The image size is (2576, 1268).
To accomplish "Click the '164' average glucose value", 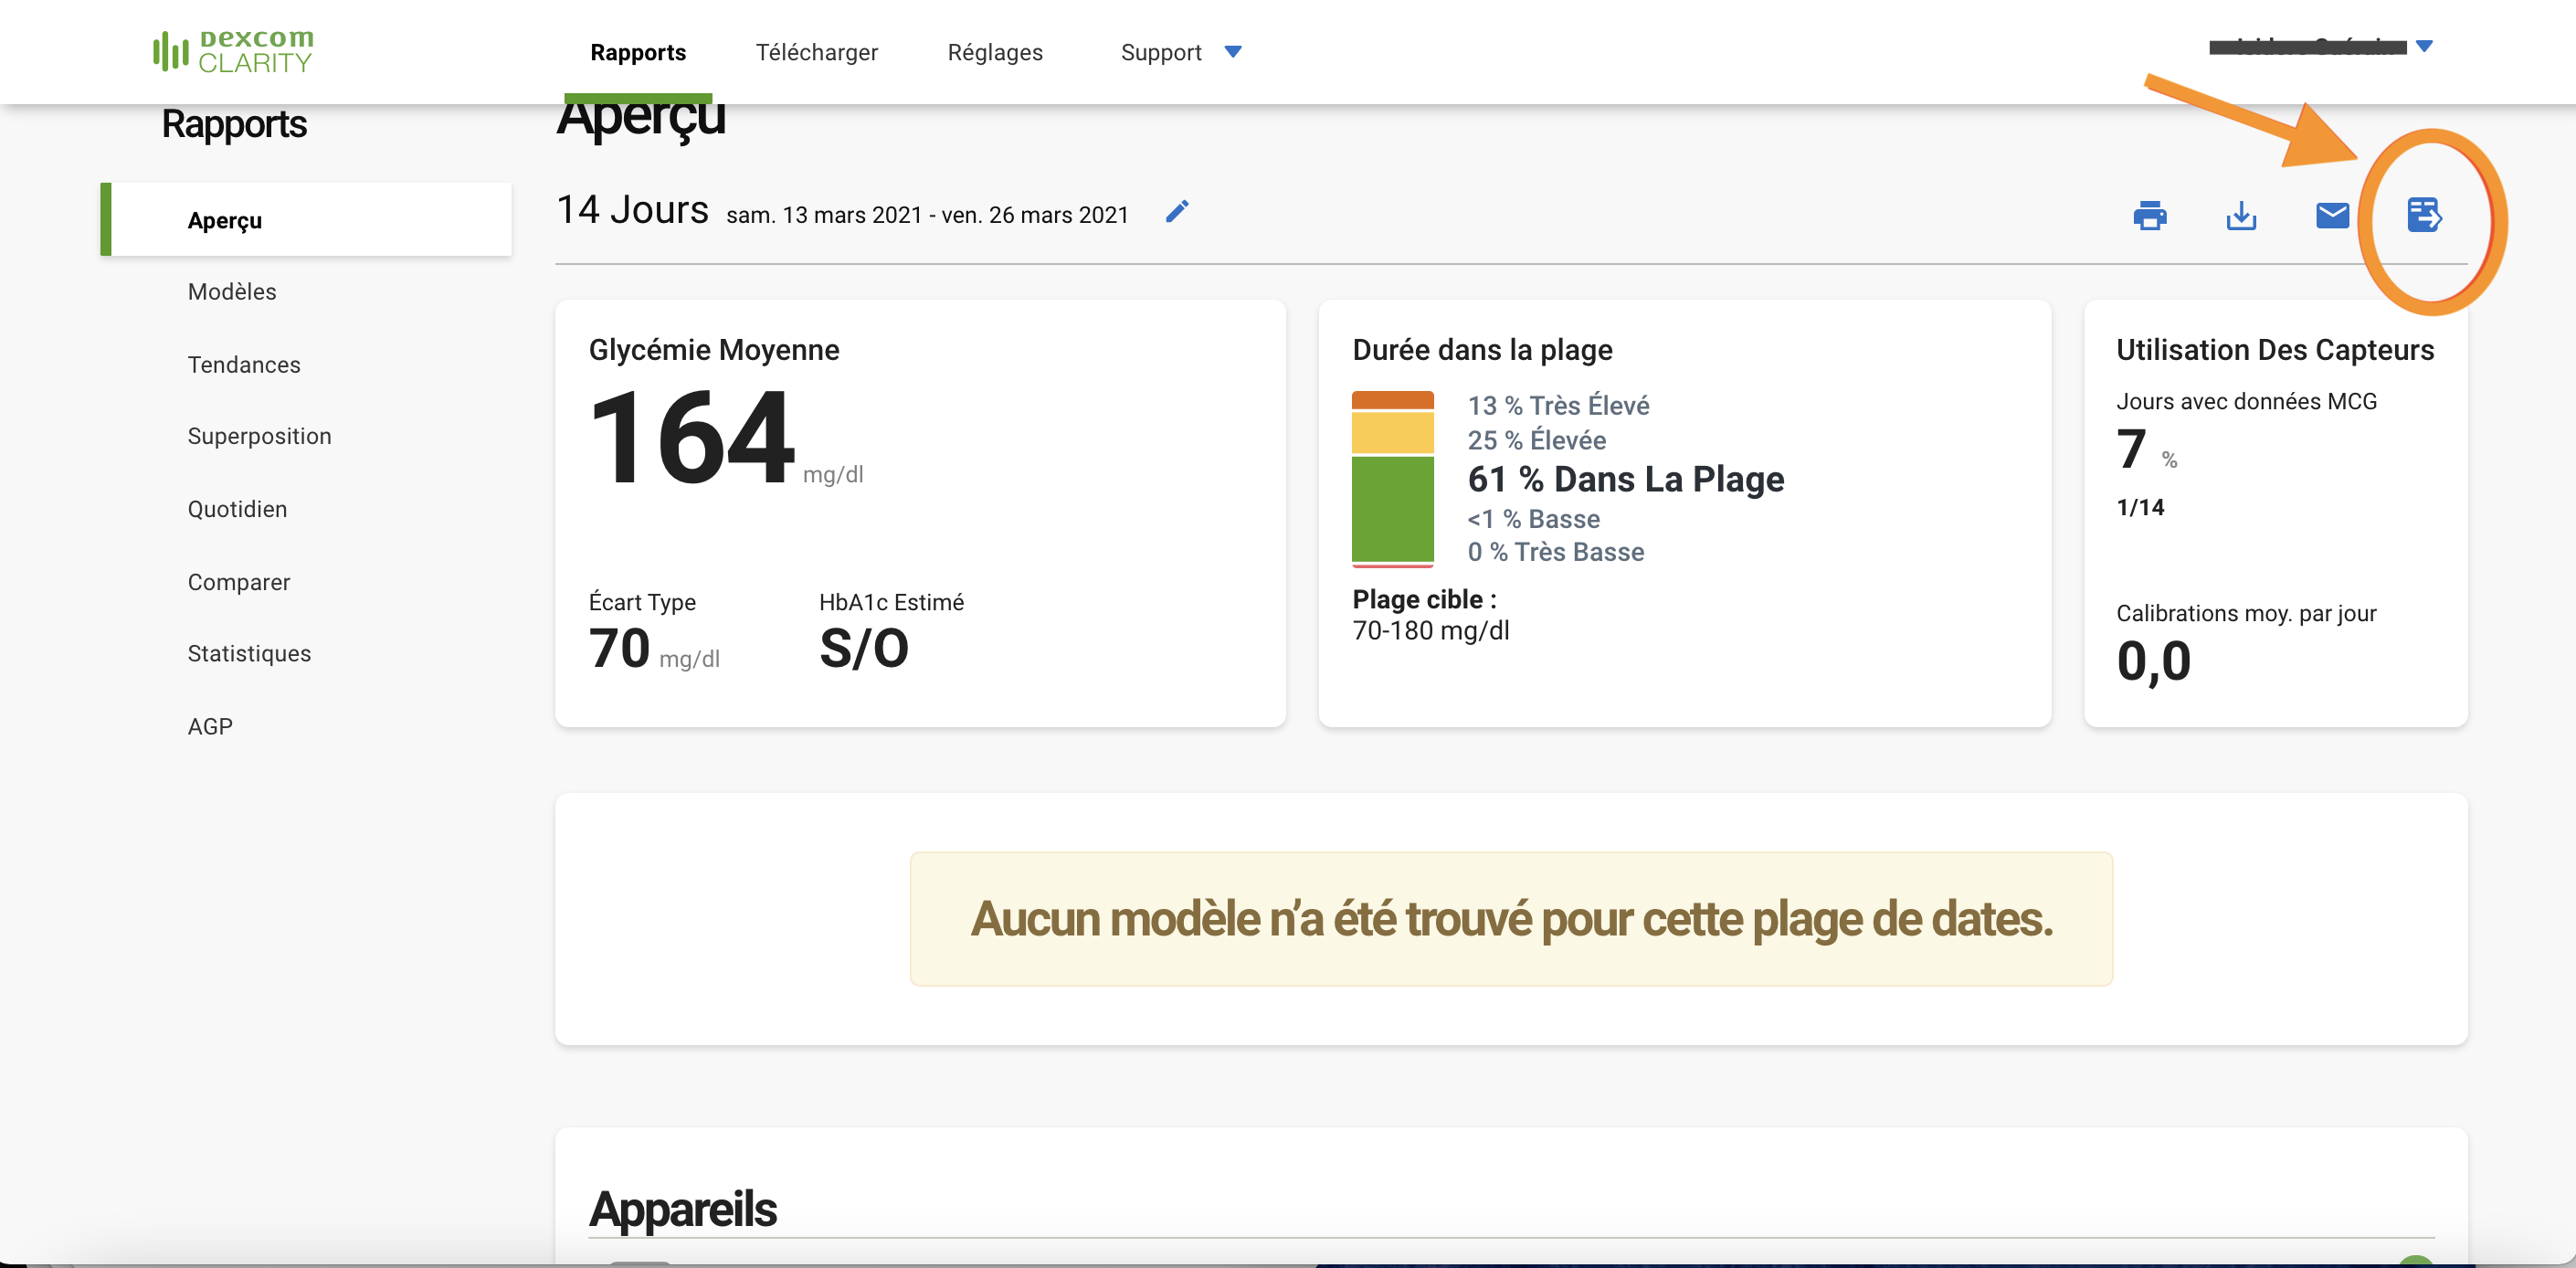I will (x=692, y=437).
